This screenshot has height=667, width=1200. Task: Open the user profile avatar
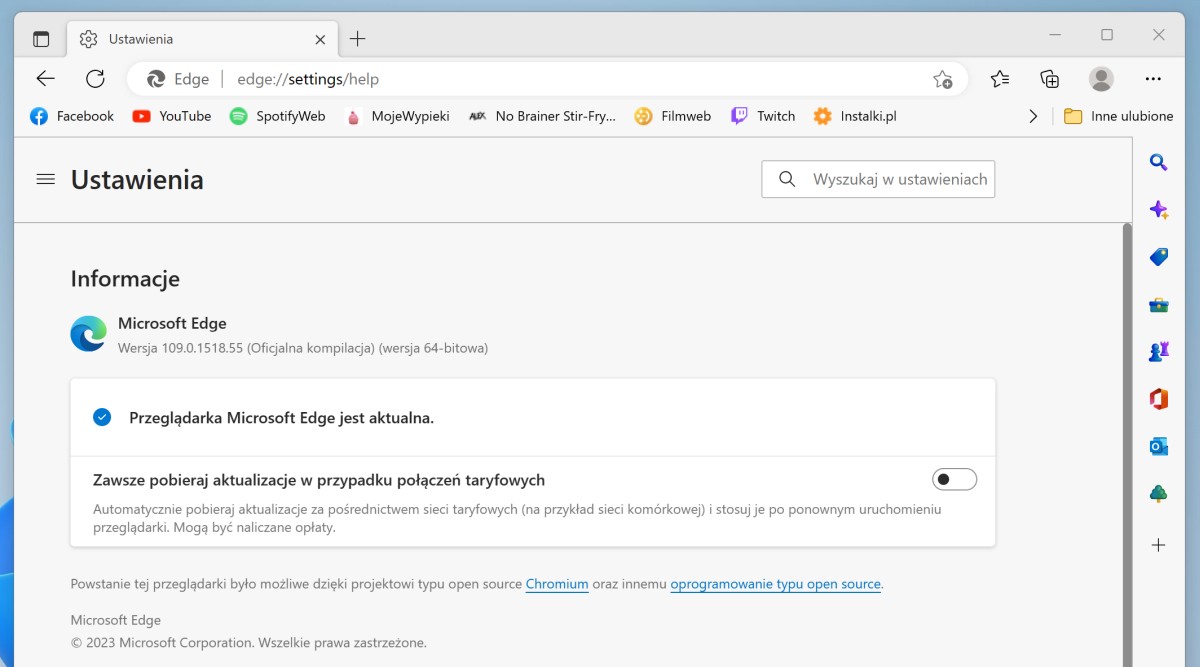(x=1101, y=79)
